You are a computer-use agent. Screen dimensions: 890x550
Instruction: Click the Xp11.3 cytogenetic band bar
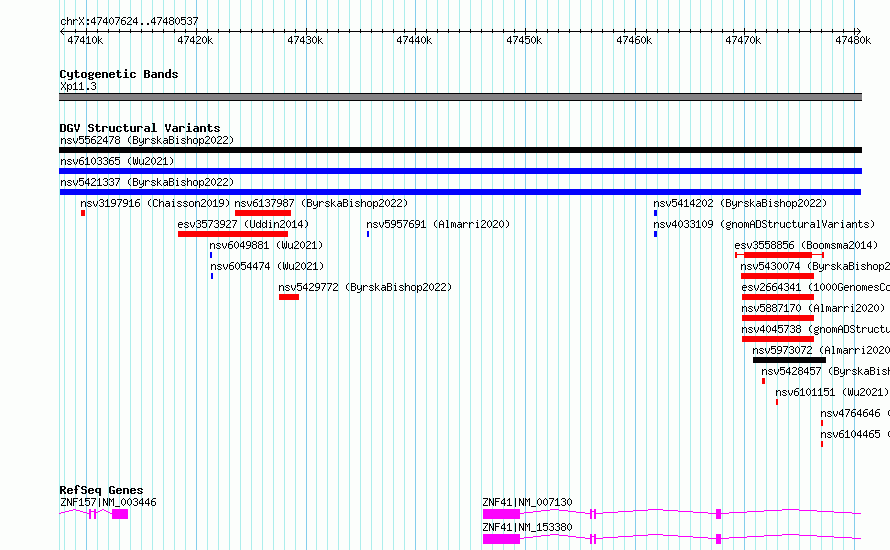point(460,97)
